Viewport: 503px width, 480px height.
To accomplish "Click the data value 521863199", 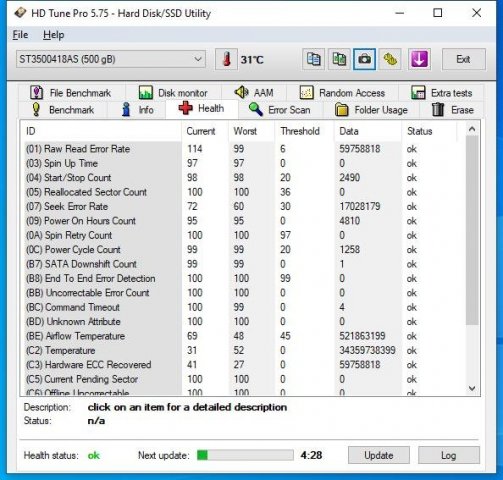I will 362,336.
